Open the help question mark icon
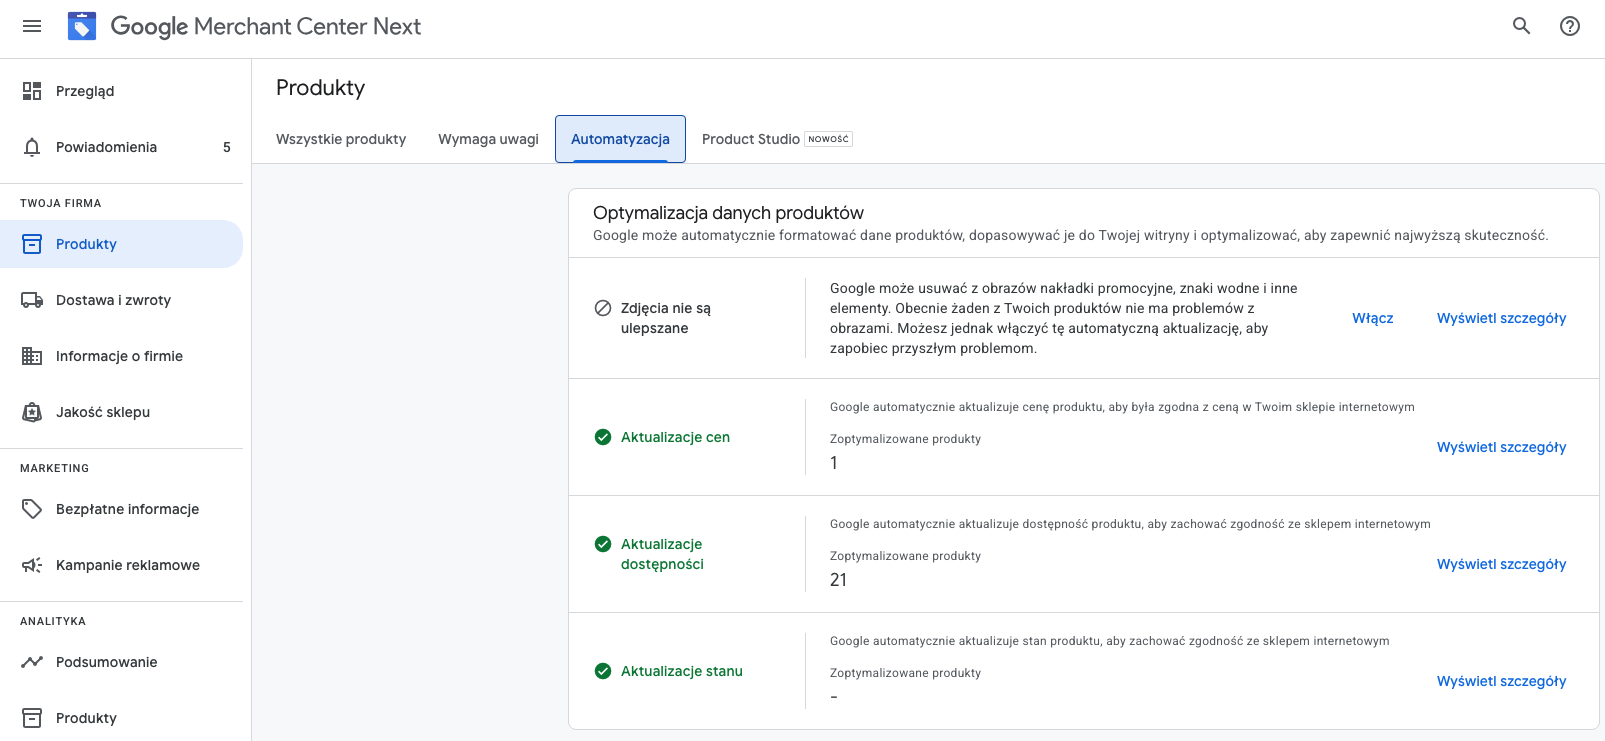 pyautogui.click(x=1570, y=26)
